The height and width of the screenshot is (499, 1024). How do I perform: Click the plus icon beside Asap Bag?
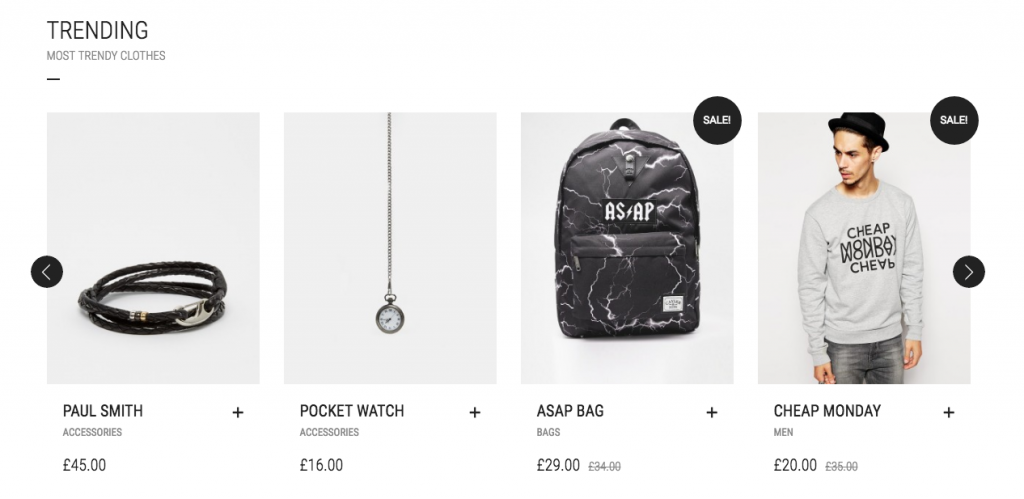(712, 412)
